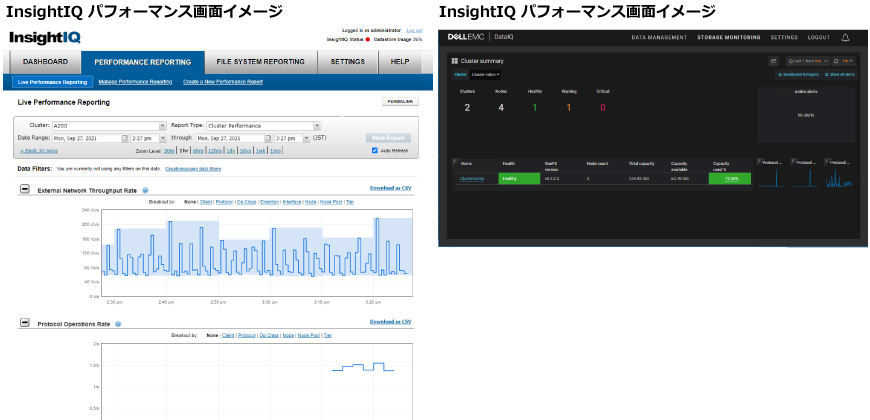The height and width of the screenshot is (420, 870).
Task: Open the refresh interval dropdown in DataIQ
Action: 847,61
